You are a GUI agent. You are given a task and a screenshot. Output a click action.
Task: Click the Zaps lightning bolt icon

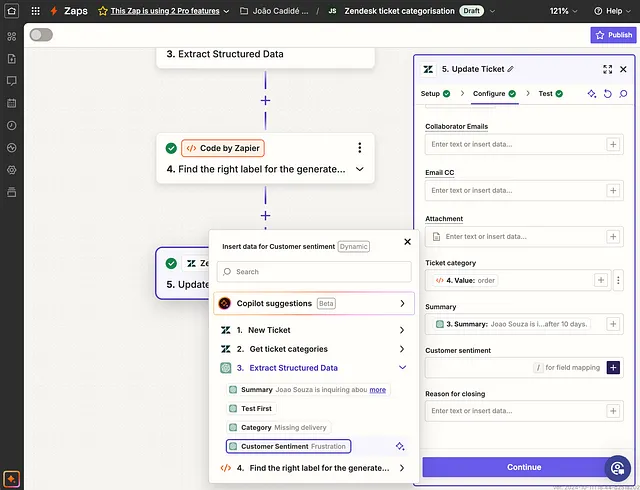coord(53,11)
